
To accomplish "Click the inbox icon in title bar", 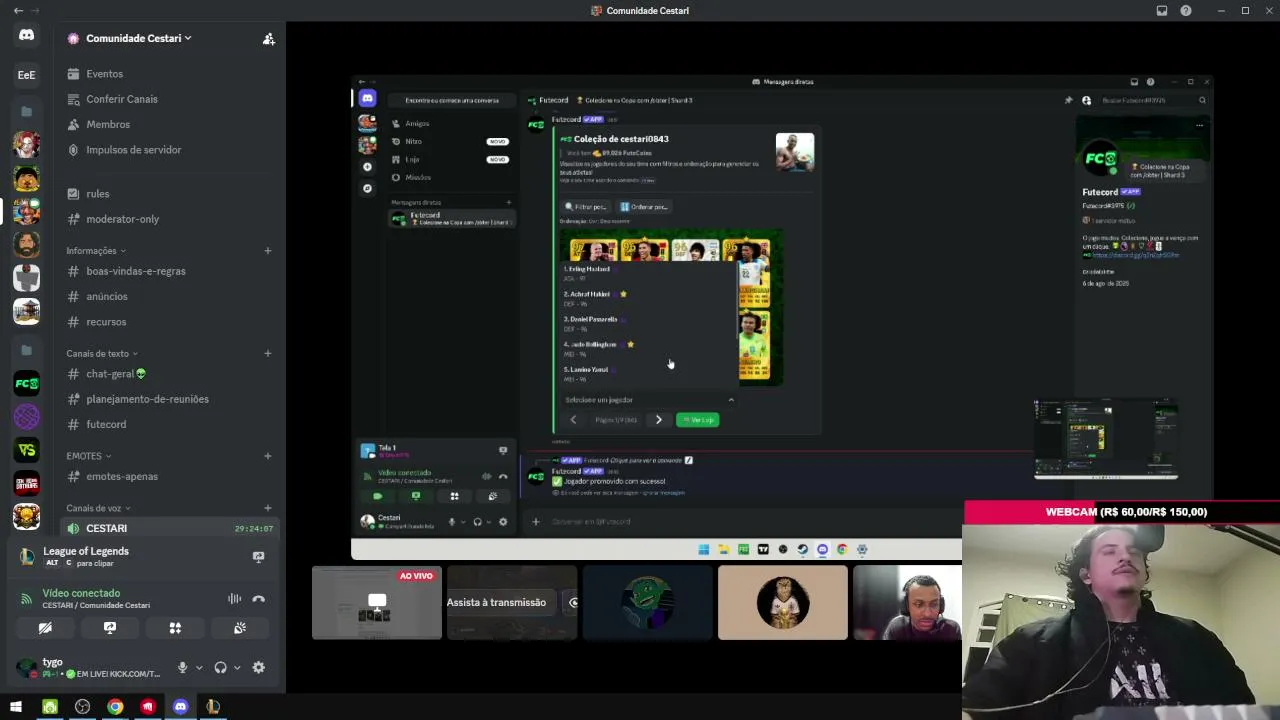I will coord(1162,11).
